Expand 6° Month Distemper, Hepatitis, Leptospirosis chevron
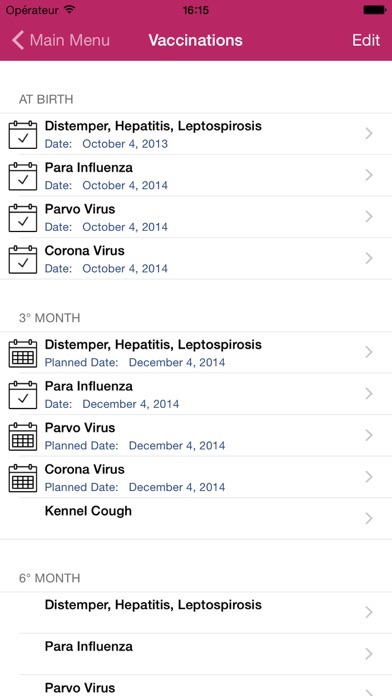Viewport: 392px width, 696px height. (x=368, y=613)
